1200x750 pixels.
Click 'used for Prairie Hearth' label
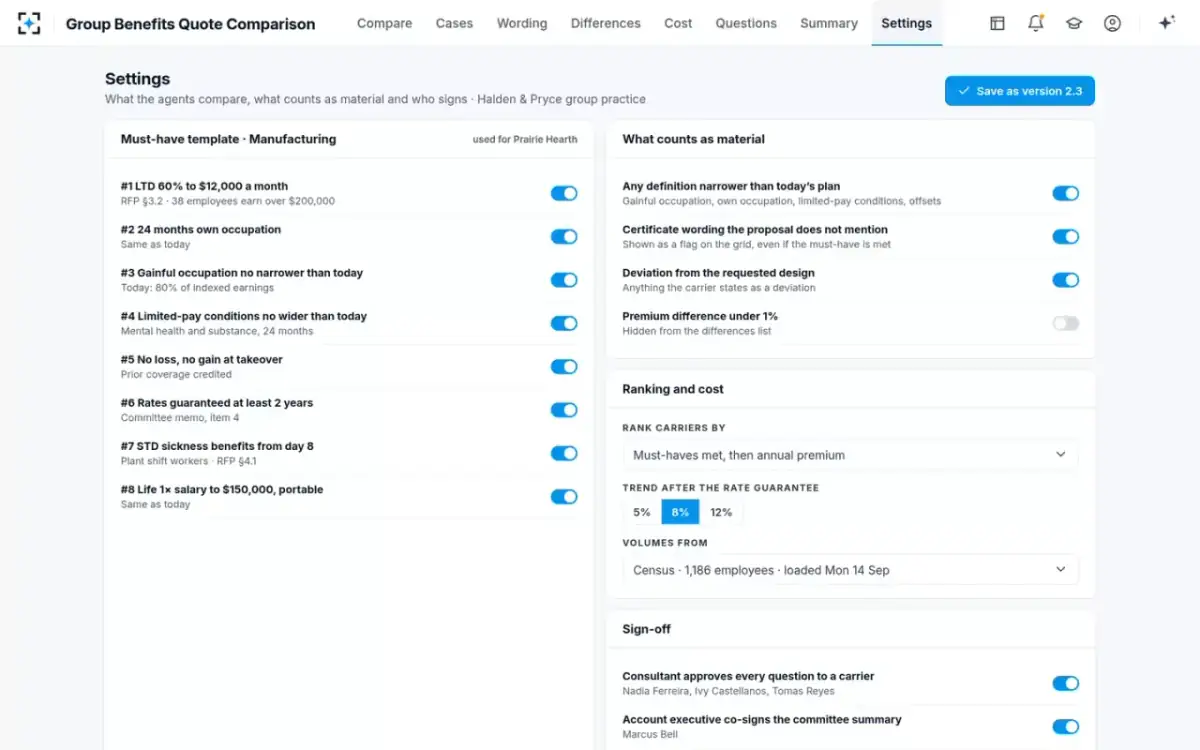(525, 139)
